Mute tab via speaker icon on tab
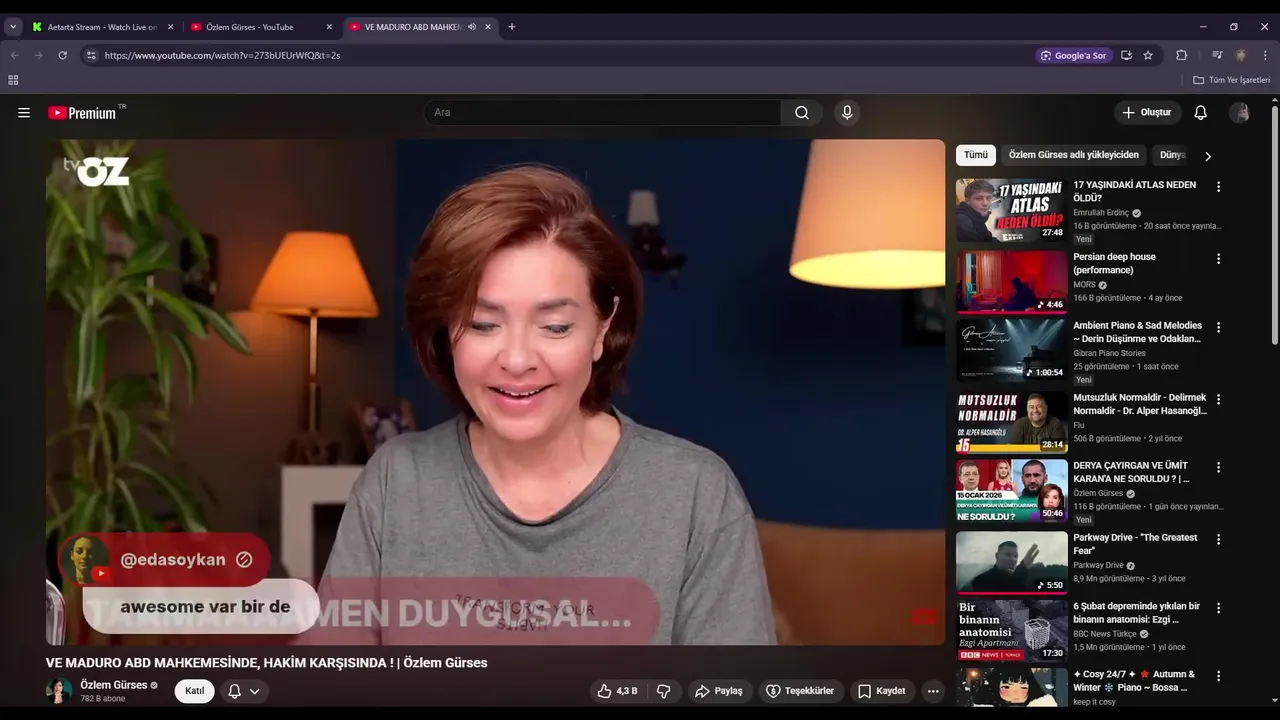Image resolution: width=1280 pixels, height=720 pixels. point(472,27)
